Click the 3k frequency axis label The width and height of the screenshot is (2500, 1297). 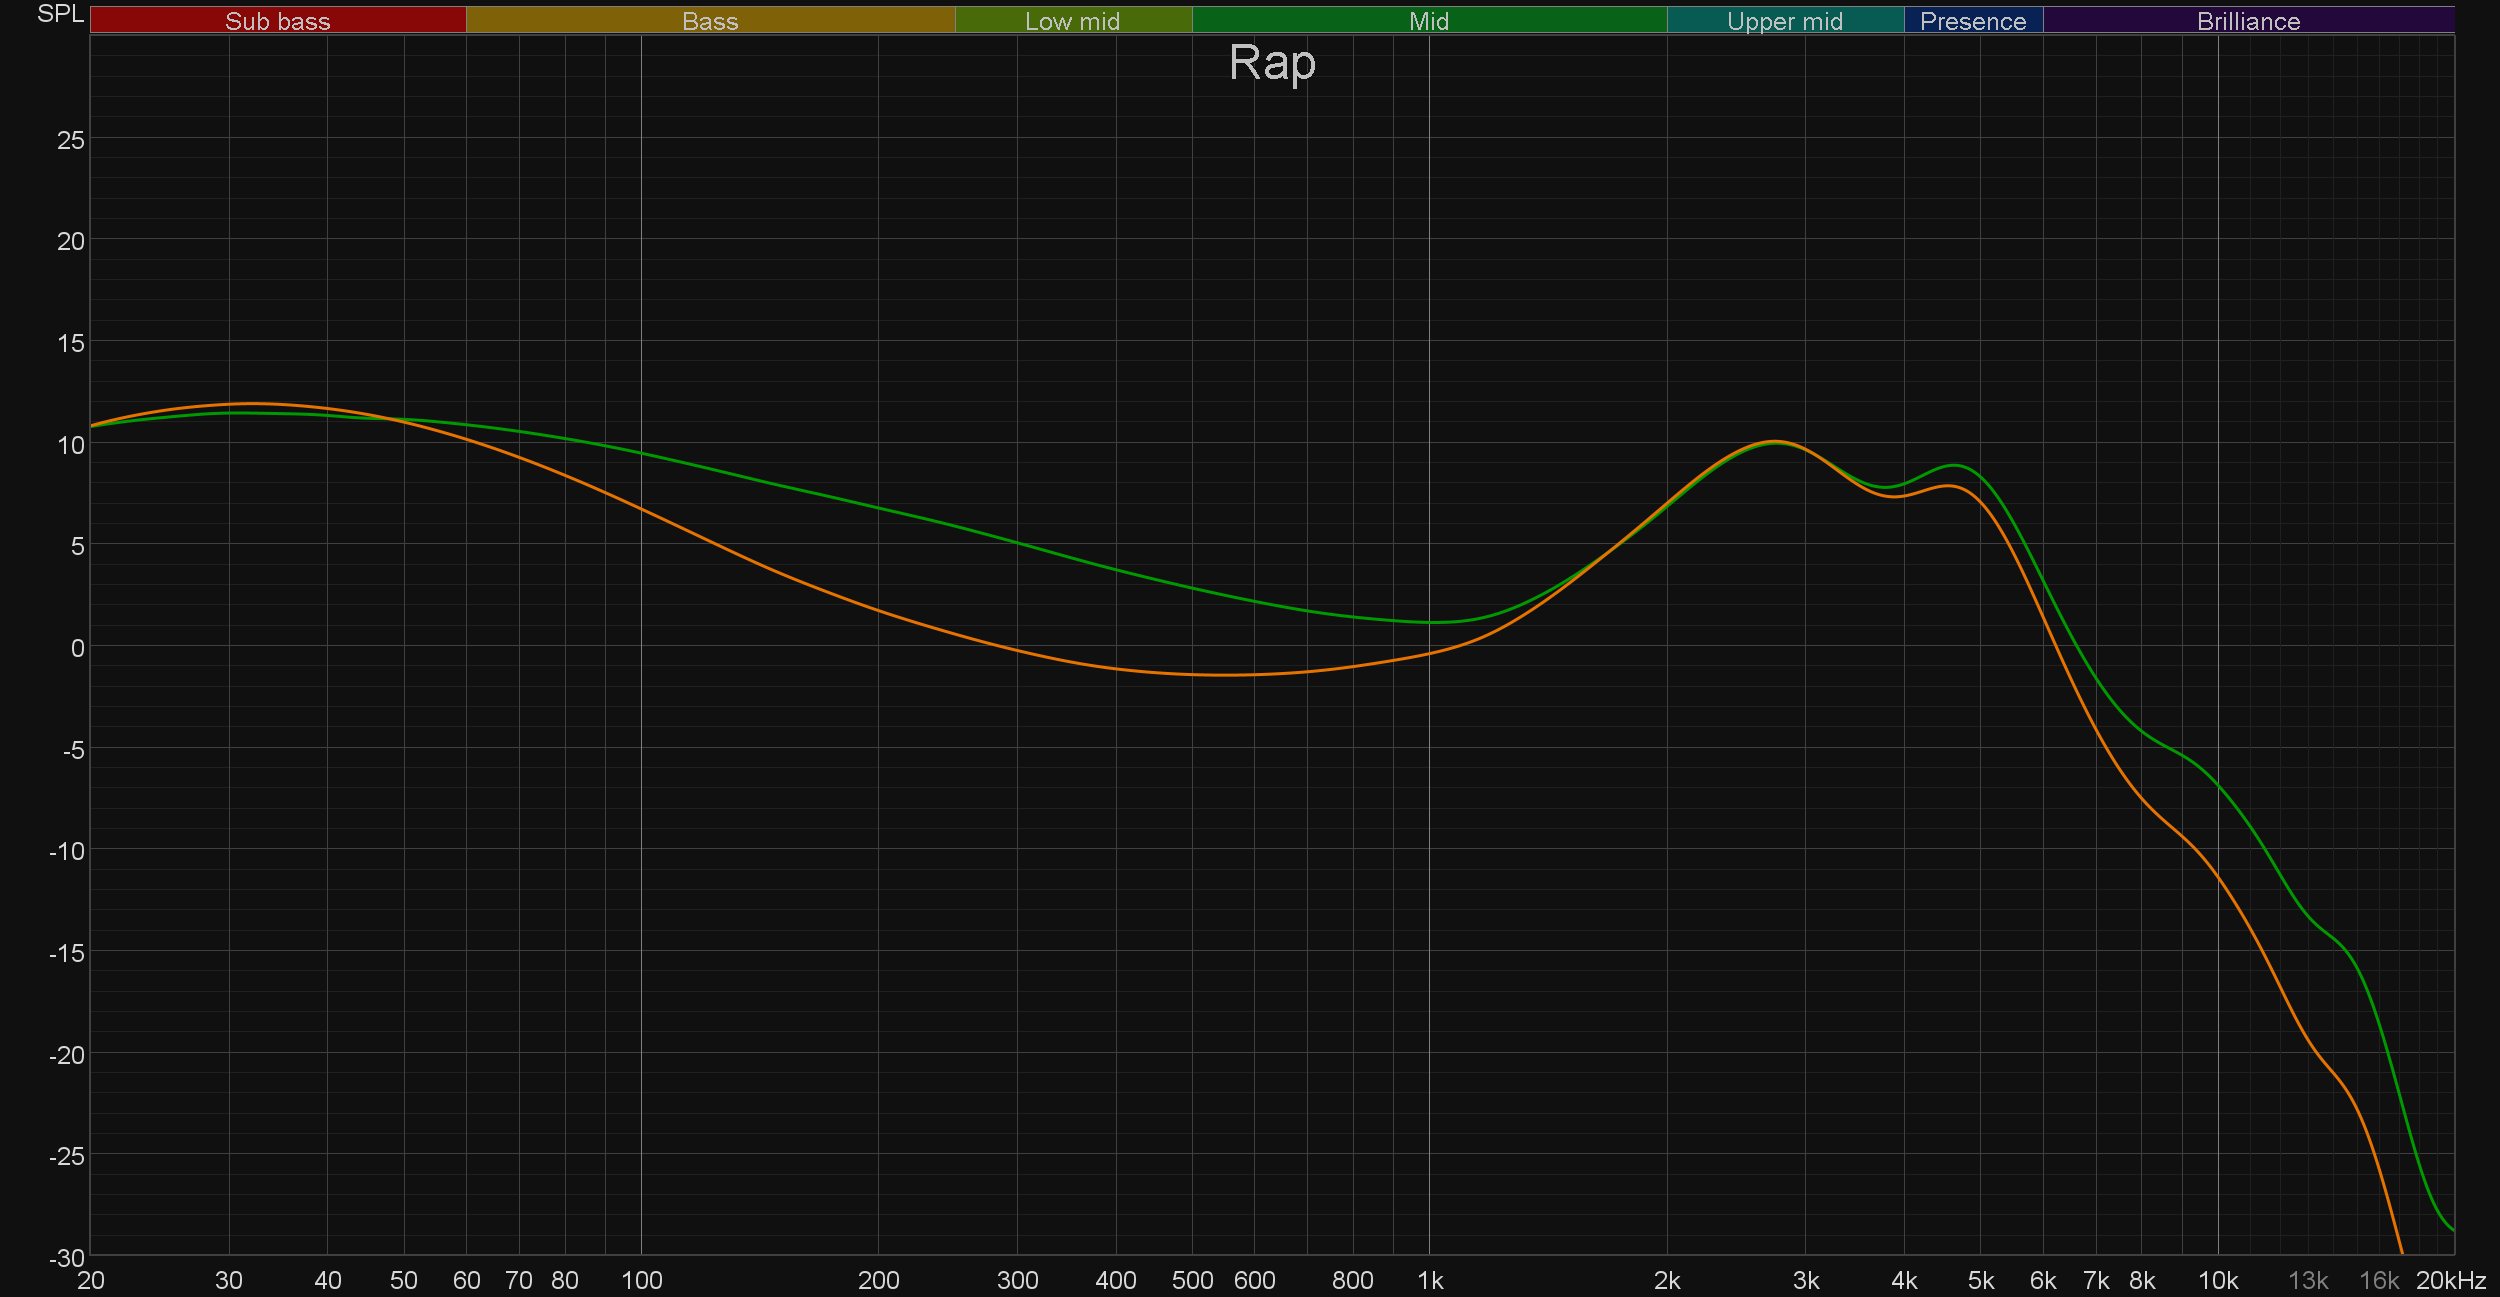1805,1281
